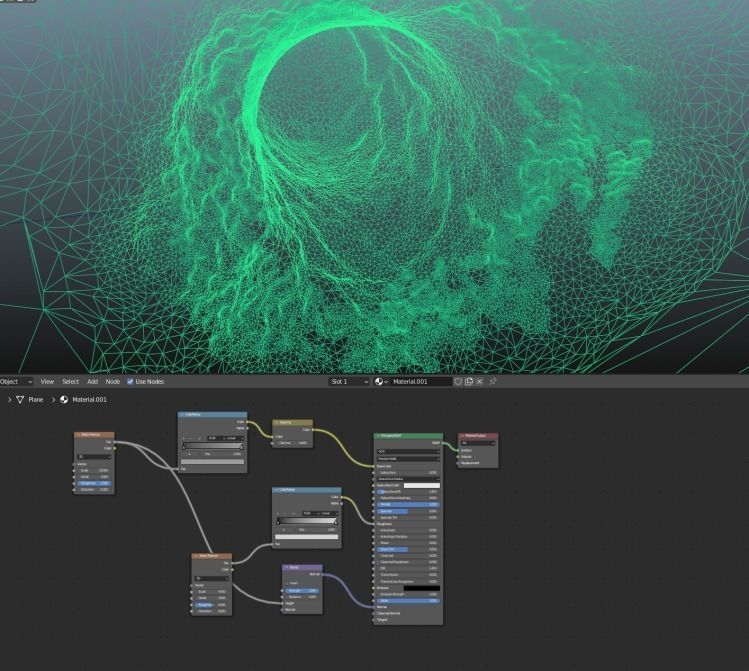
Task: Click the BSDF output socket
Action: coord(443,443)
